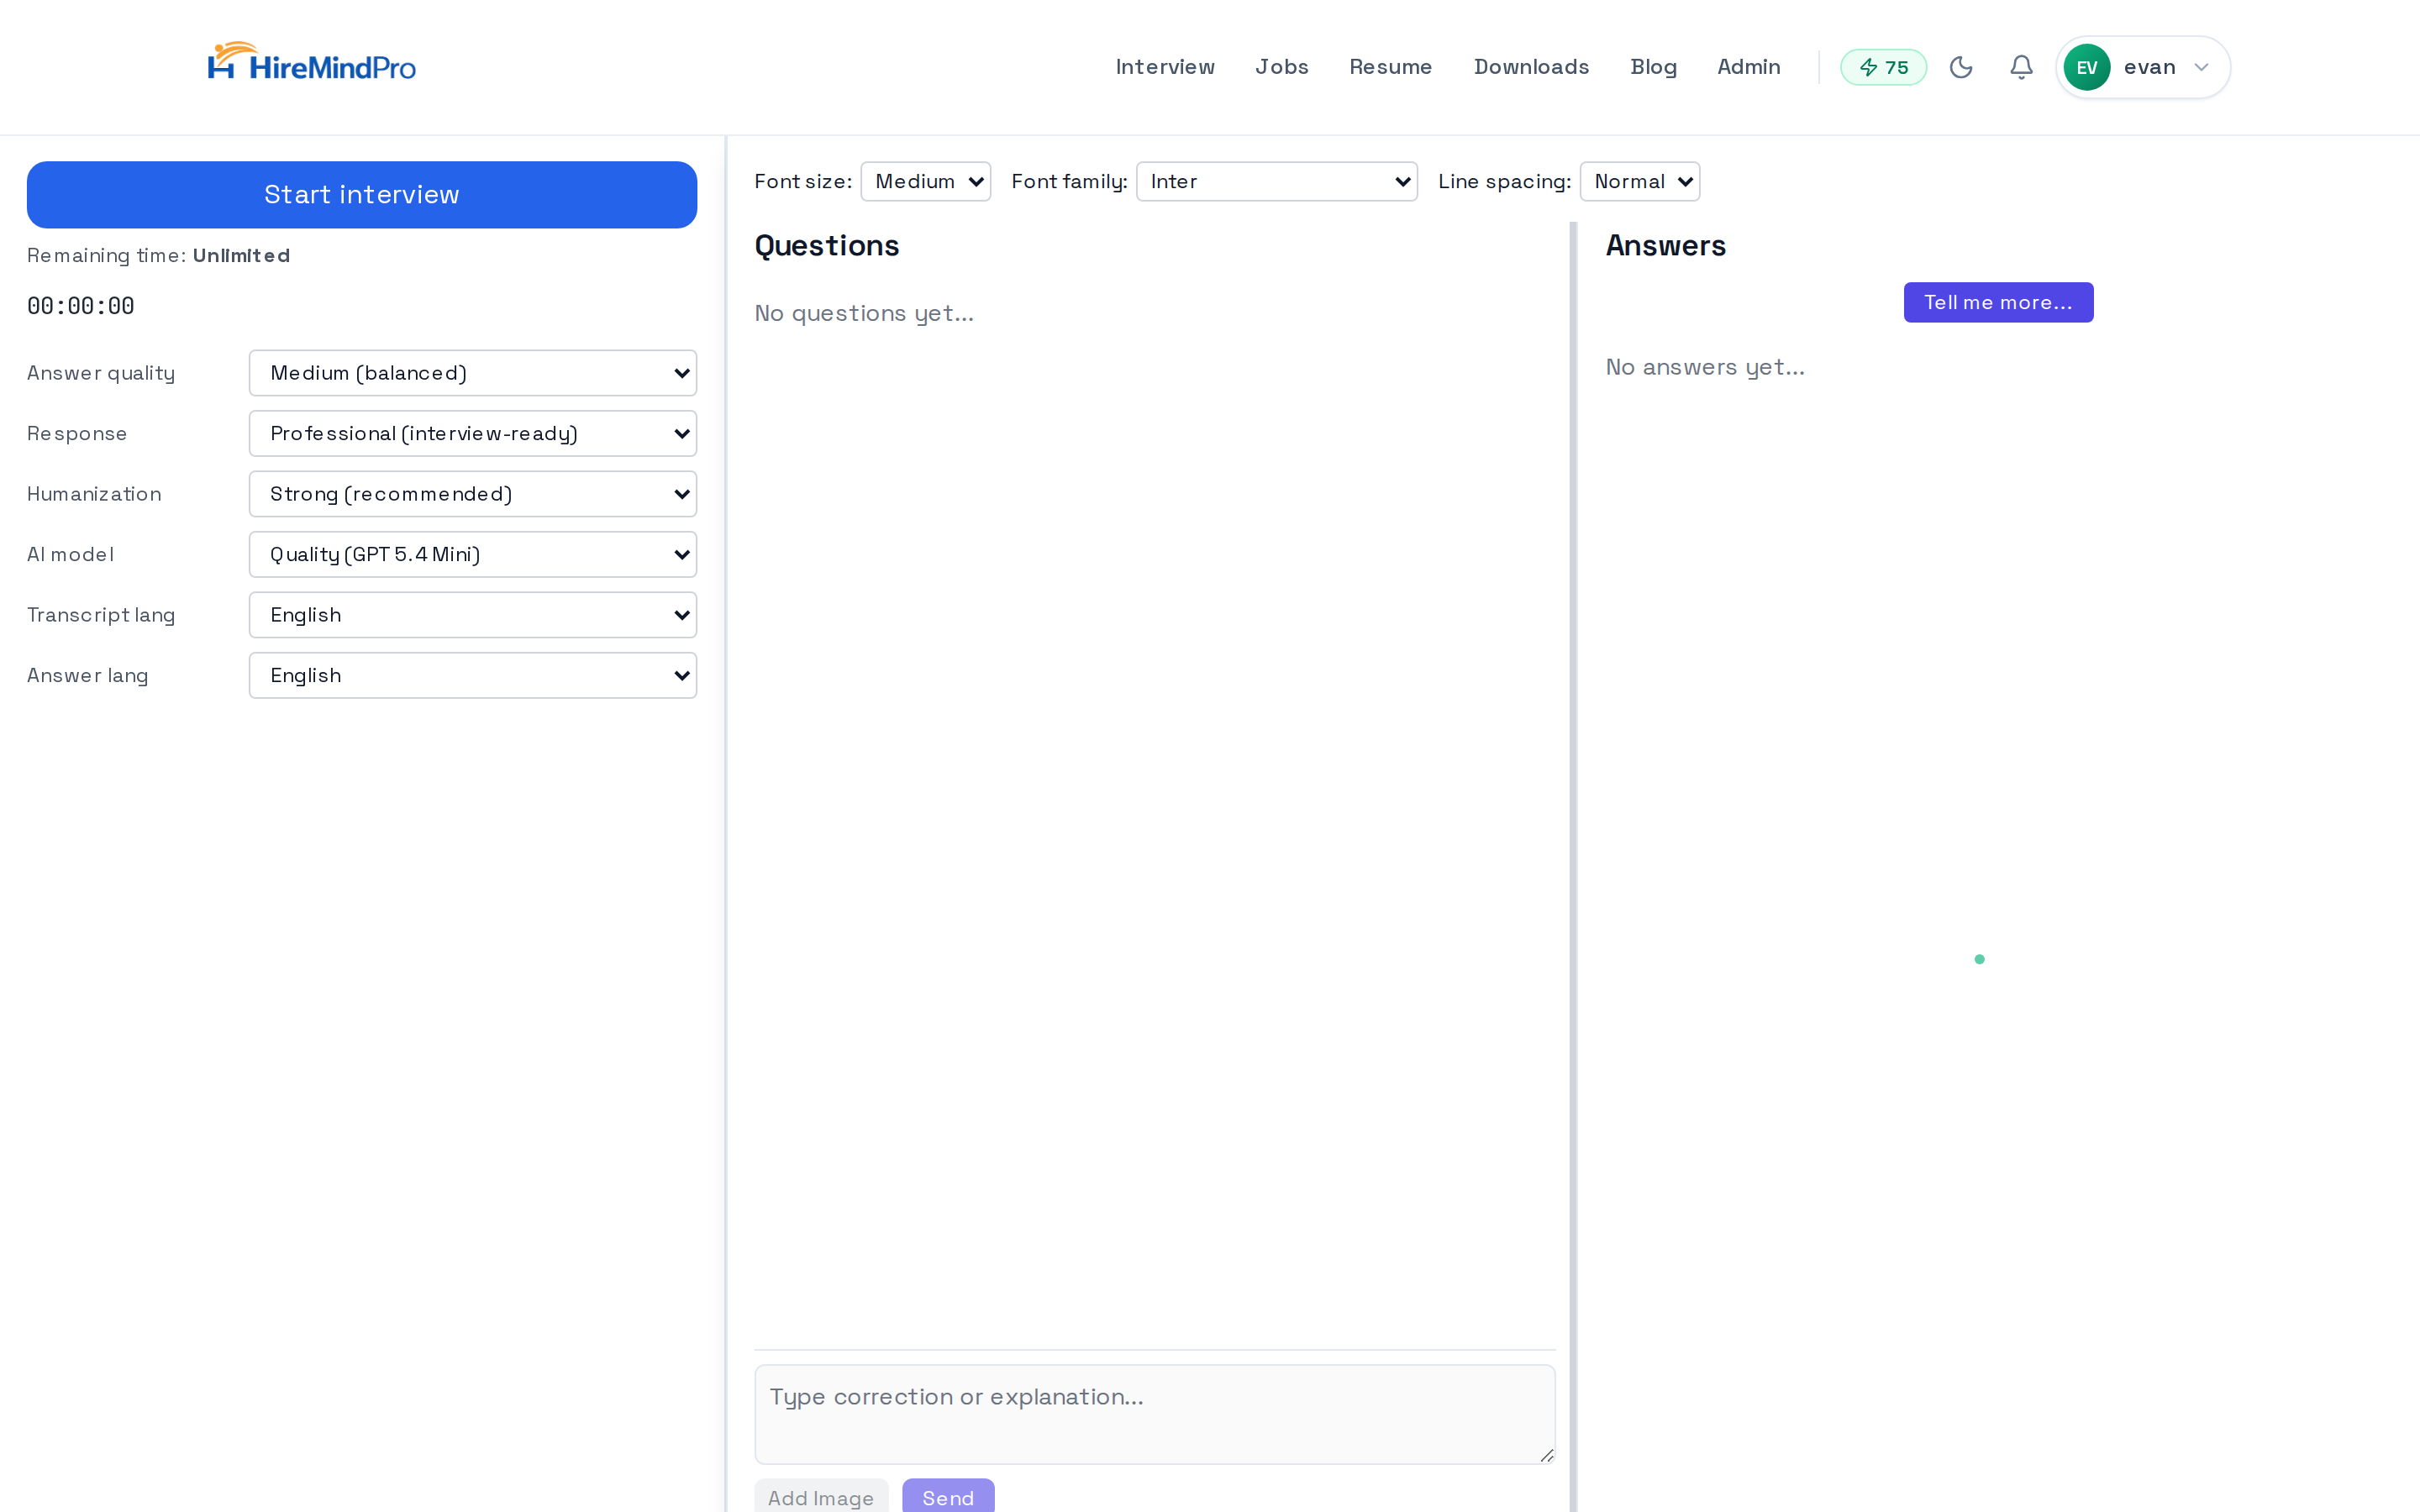Click the Questions/Answers panel divider
The height and width of the screenshot is (1512, 2420).
pos(1573,866)
